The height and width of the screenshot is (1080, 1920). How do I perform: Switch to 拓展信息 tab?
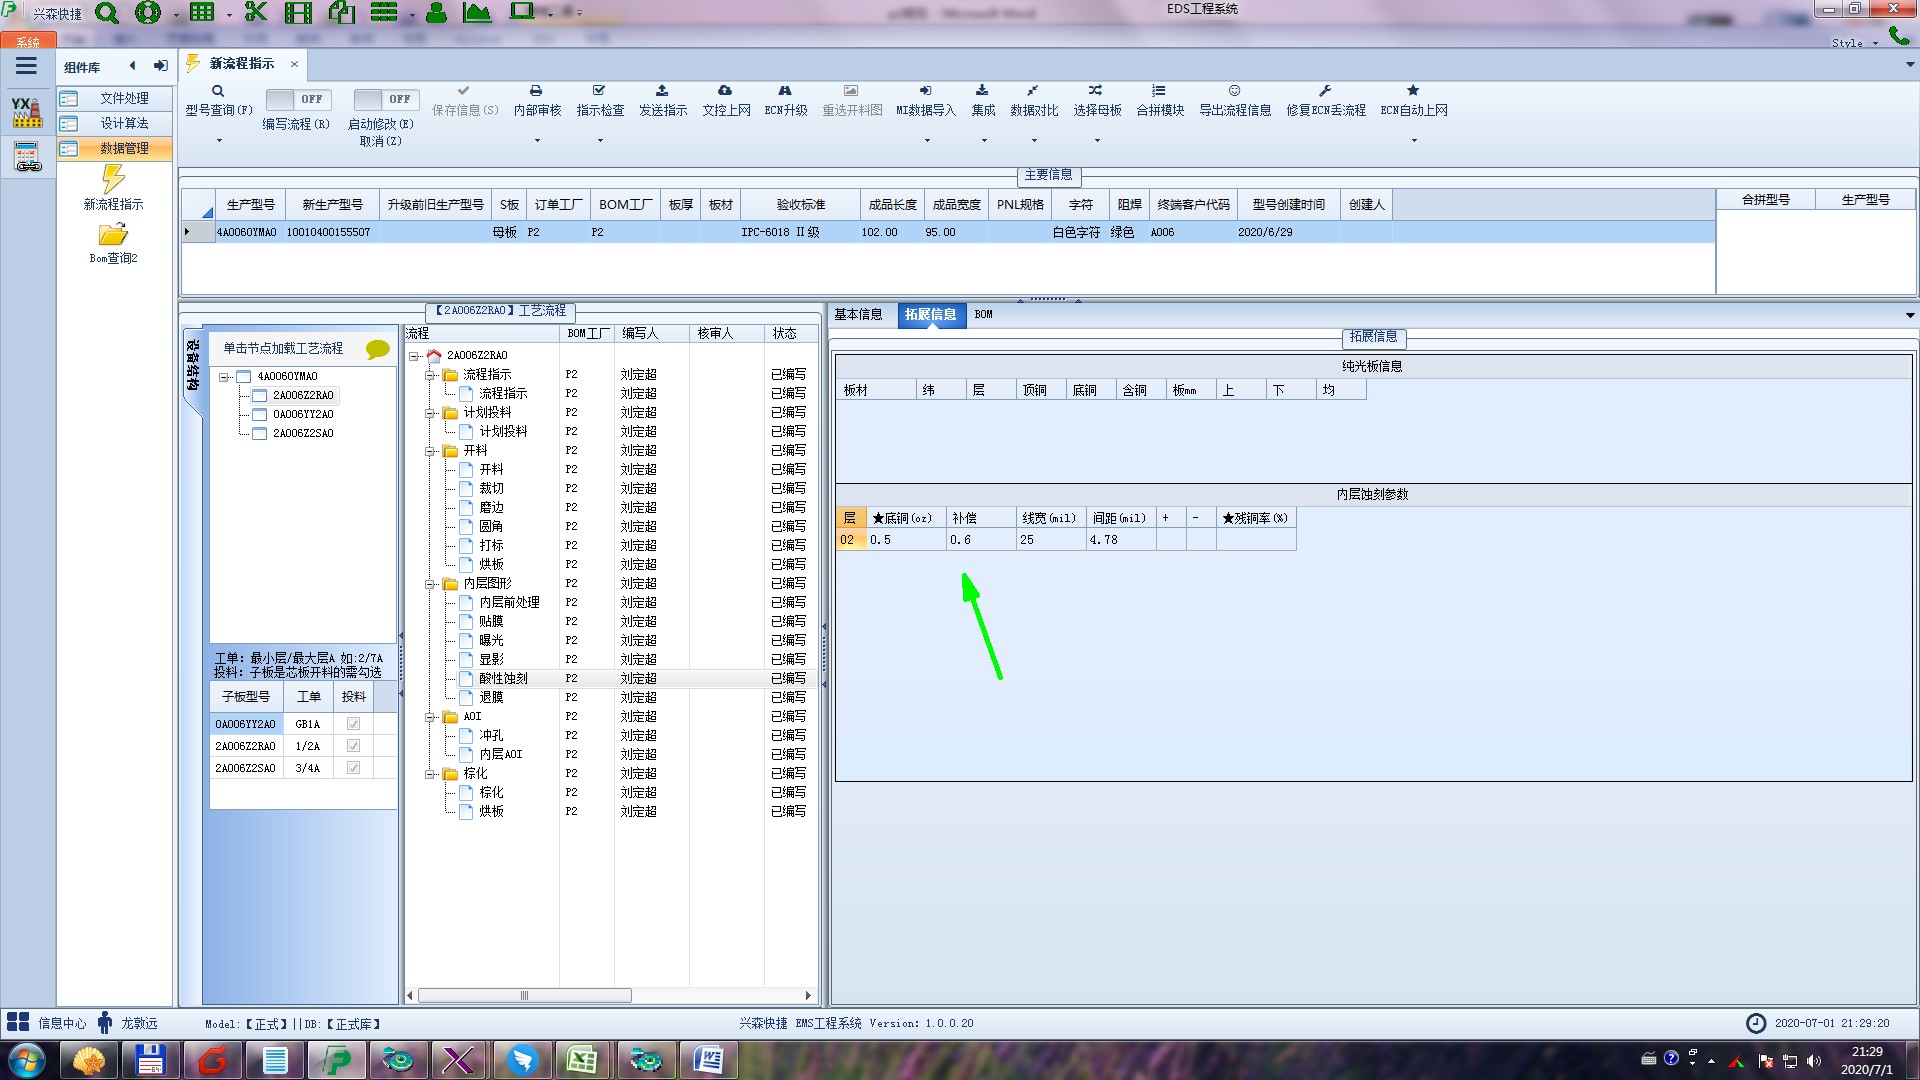930,314
